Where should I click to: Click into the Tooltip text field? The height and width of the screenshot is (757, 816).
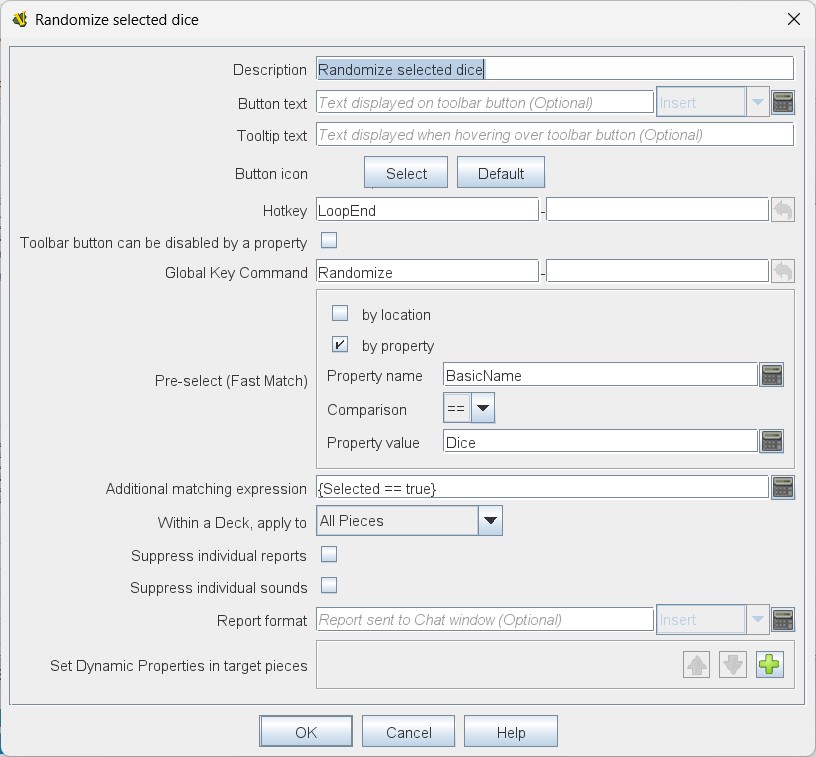tap(555, 135)
